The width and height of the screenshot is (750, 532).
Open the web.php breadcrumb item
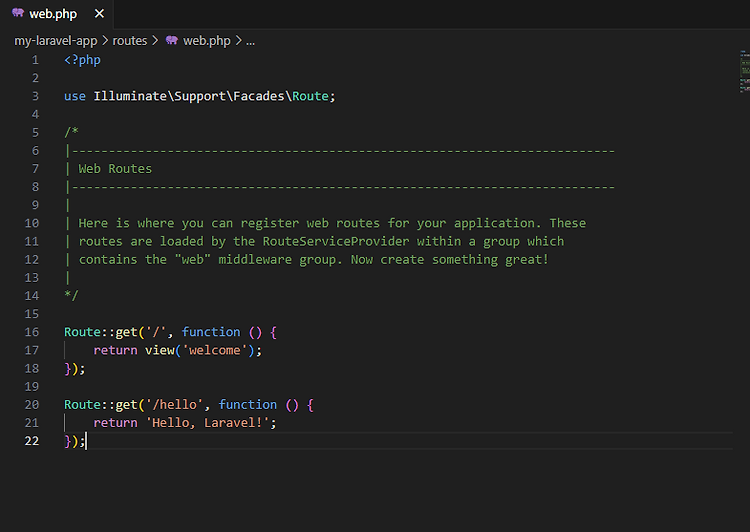(207, 41)
